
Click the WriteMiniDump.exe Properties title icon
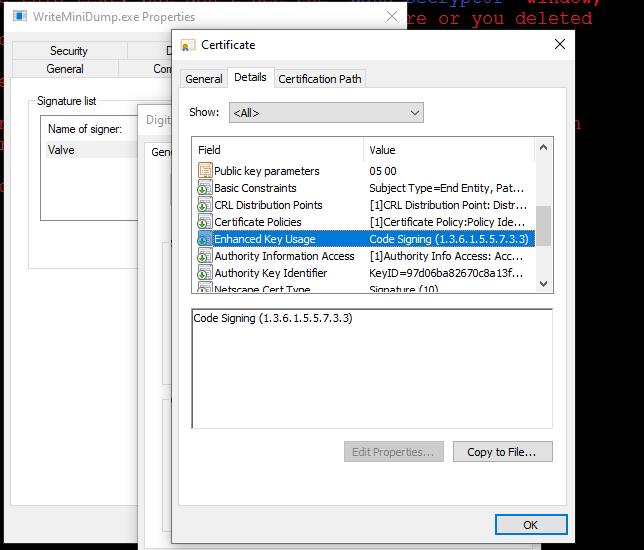20,16
